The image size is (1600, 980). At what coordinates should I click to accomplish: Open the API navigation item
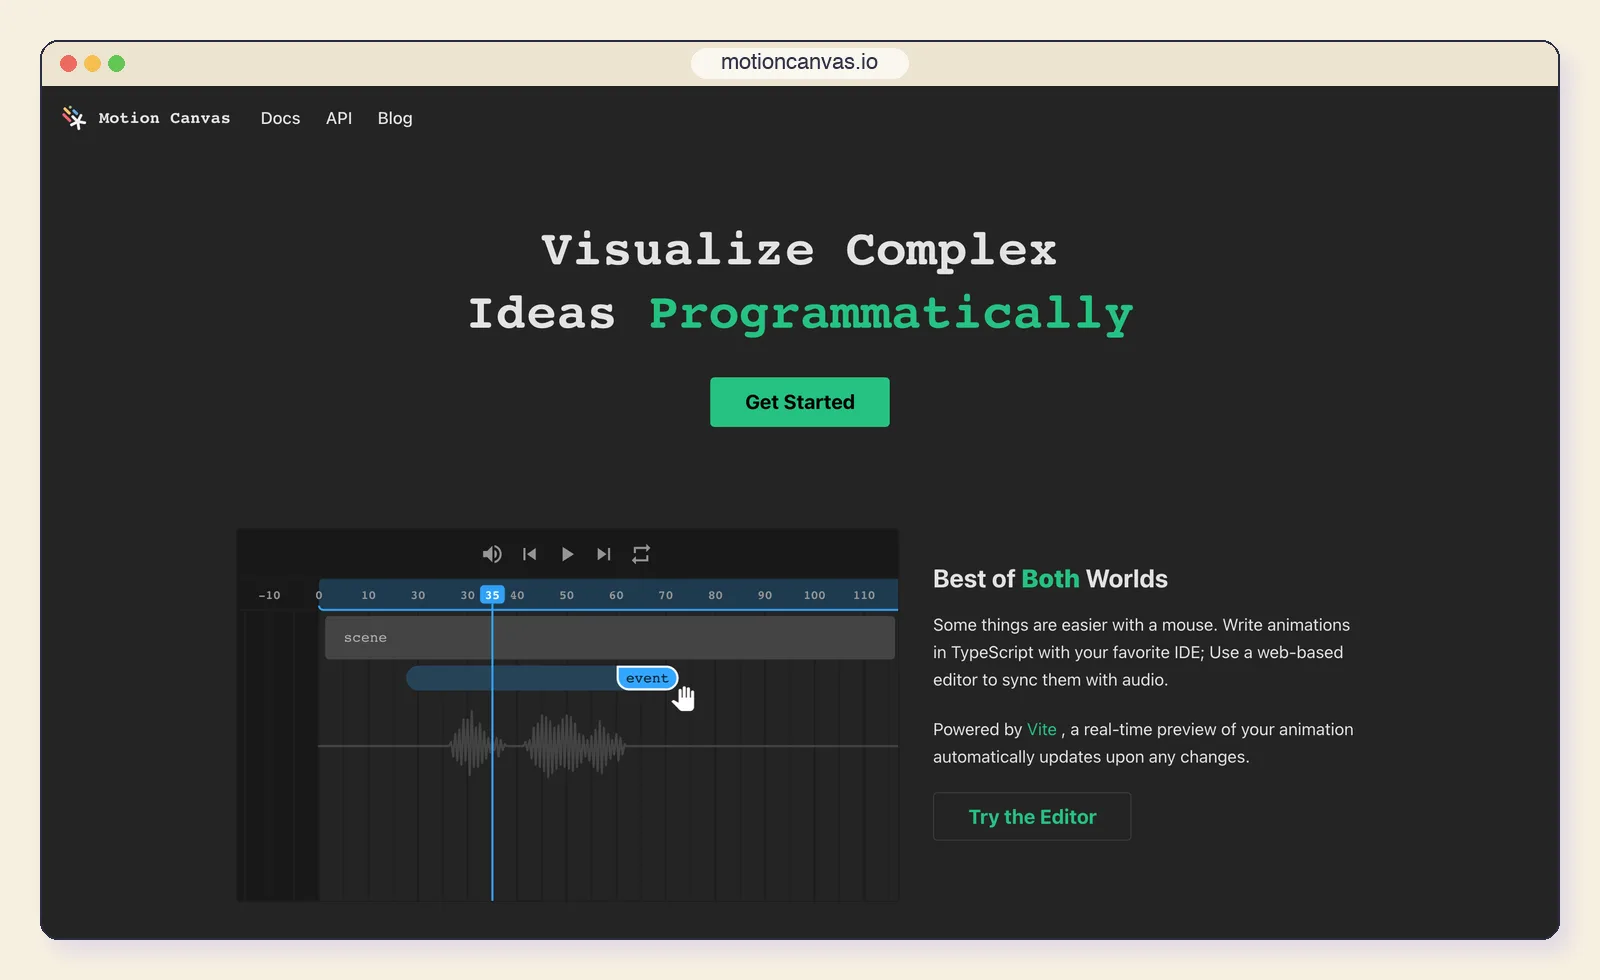[x=339, y=118]
